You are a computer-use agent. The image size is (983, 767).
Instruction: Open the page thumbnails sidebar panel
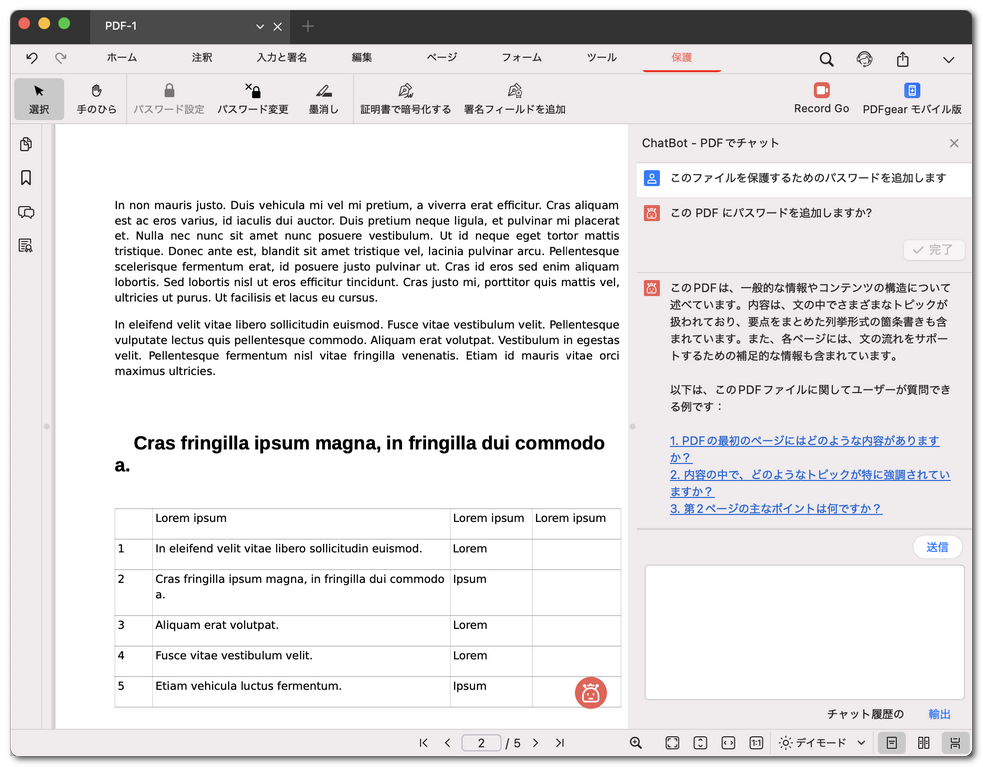(x=25, y=144)
